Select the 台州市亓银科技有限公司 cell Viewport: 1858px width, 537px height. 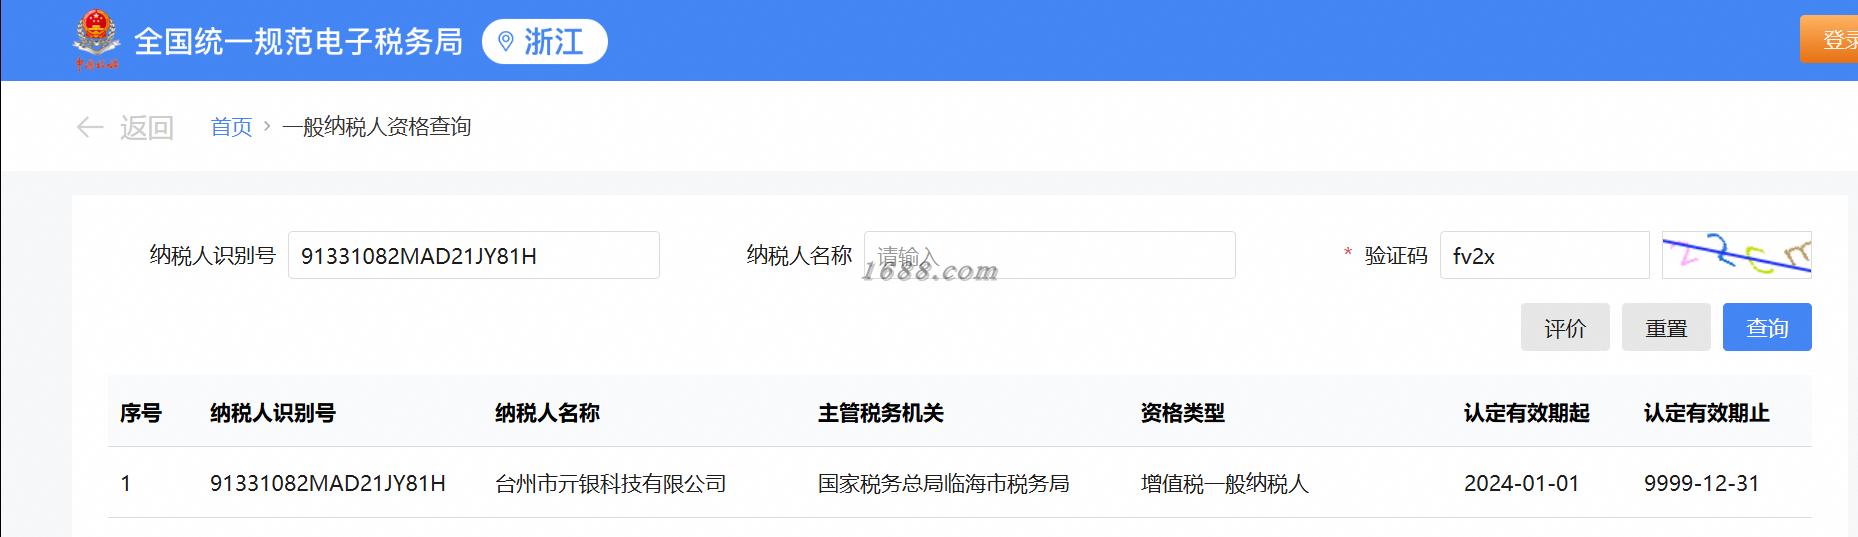click(611, 483)
